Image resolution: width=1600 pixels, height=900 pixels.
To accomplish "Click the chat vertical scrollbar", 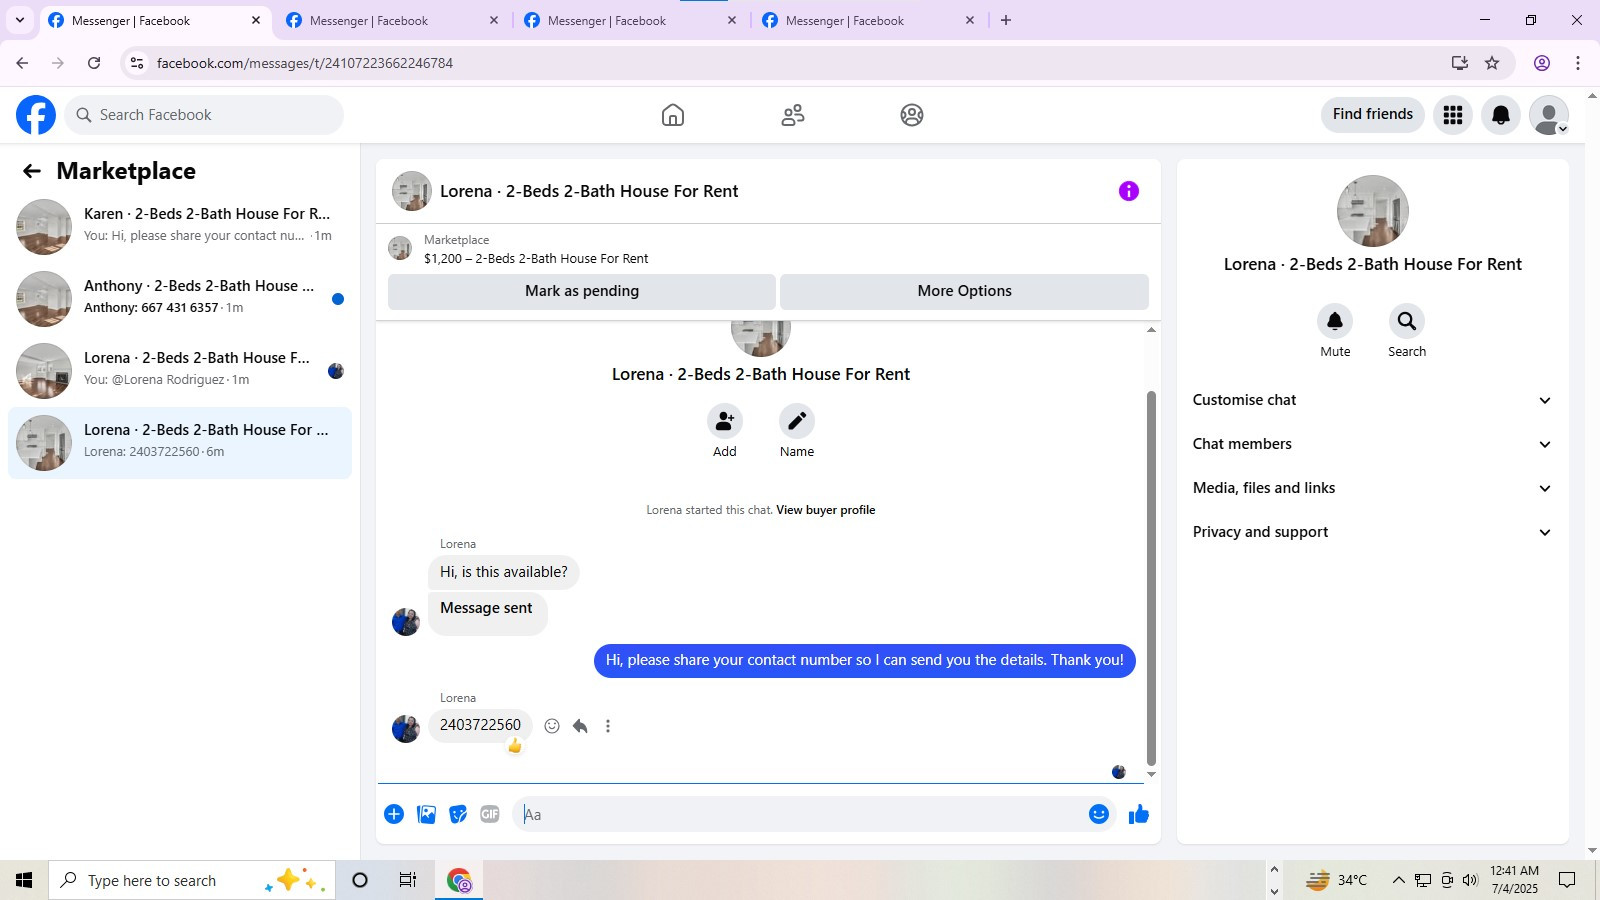I will pyautogui.click(x=1151, y=578).
